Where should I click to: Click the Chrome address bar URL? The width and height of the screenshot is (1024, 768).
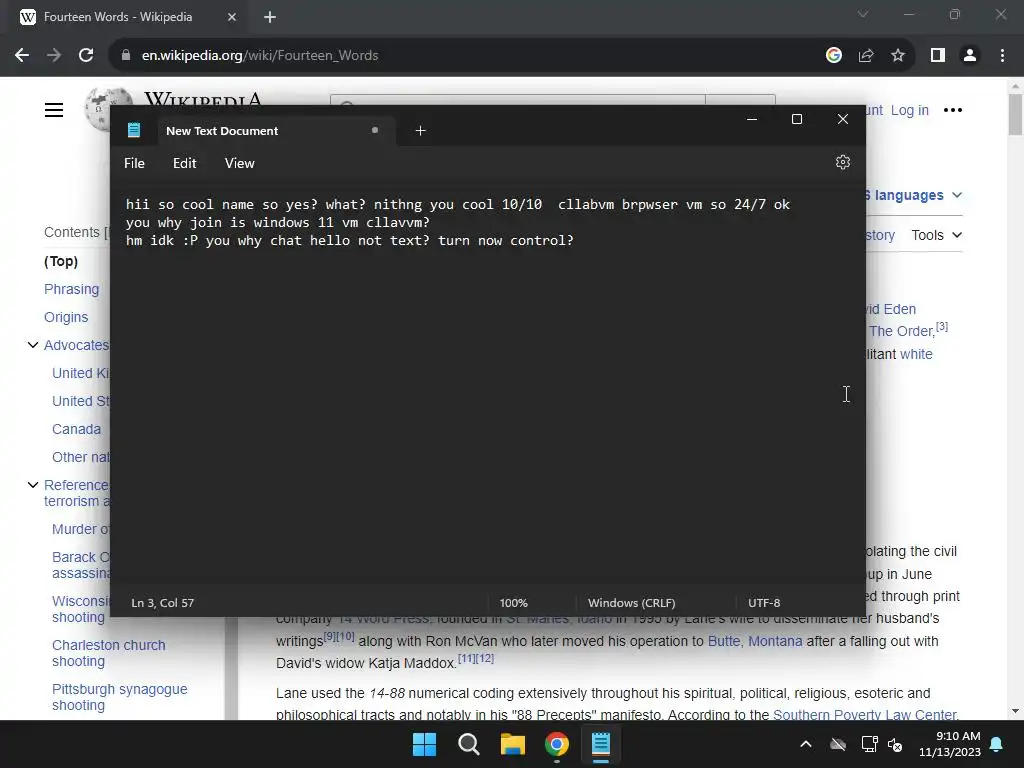coord(260,56)
